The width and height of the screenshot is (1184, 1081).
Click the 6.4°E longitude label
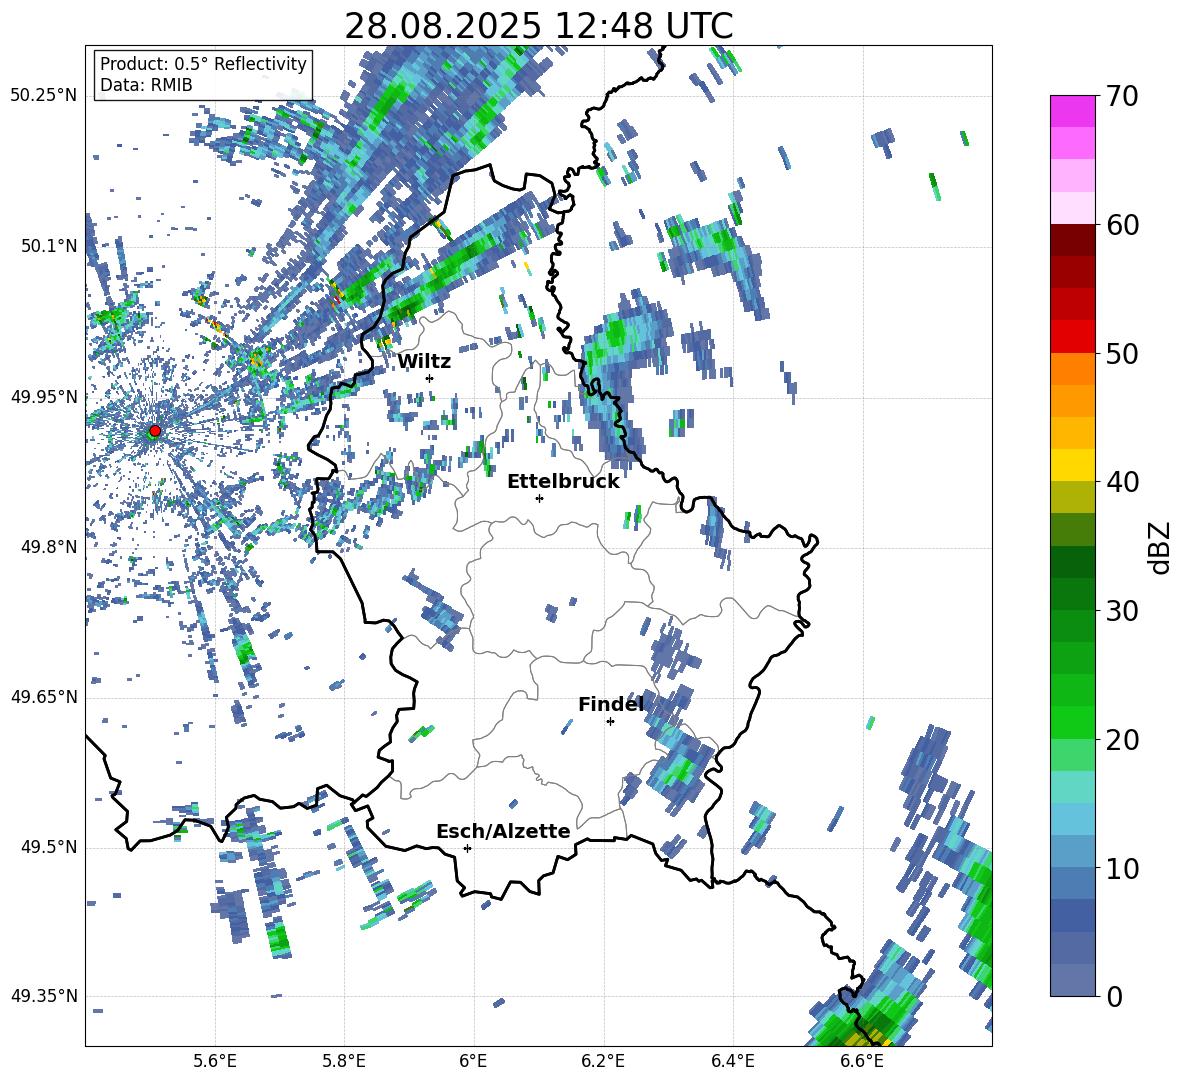[x=732, y=1062]
